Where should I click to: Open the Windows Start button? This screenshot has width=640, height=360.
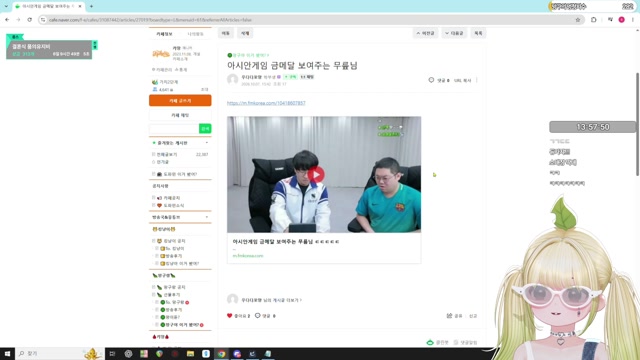7,353
